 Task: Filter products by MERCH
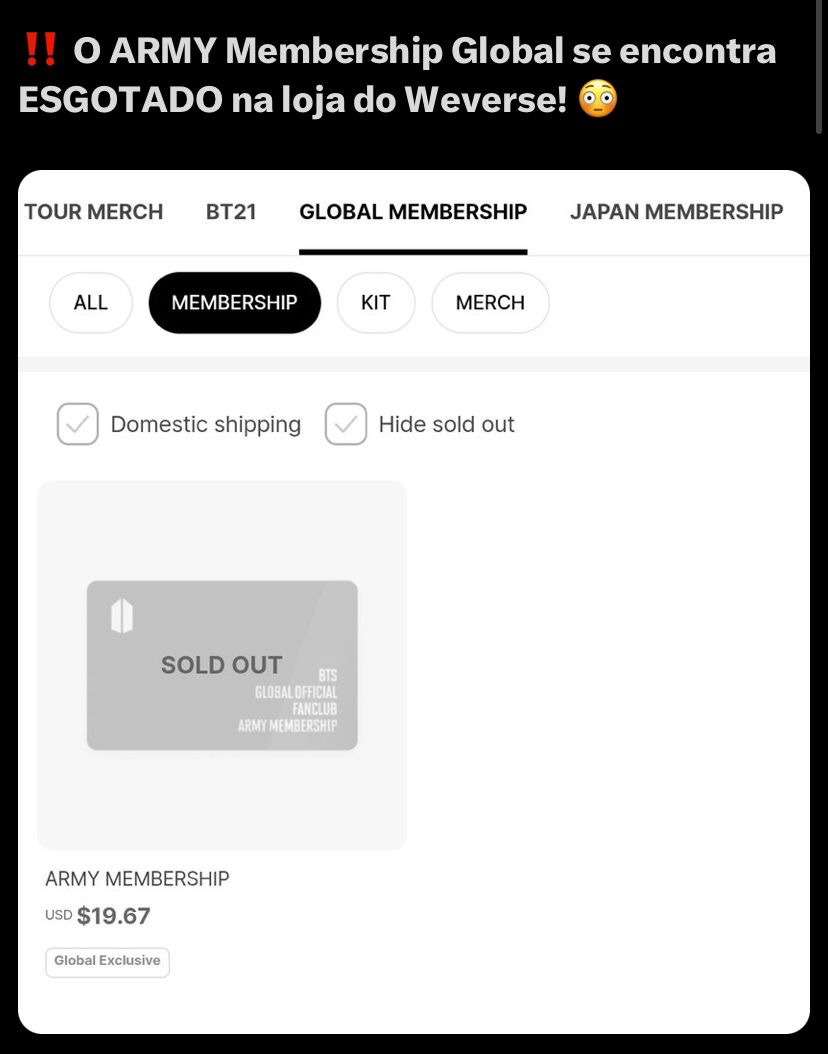tap(490, 302)
